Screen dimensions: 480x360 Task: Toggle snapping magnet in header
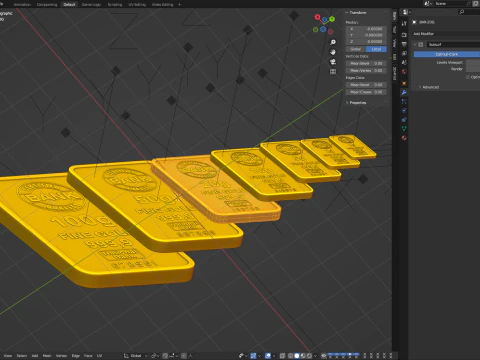[x=165, y=356]
